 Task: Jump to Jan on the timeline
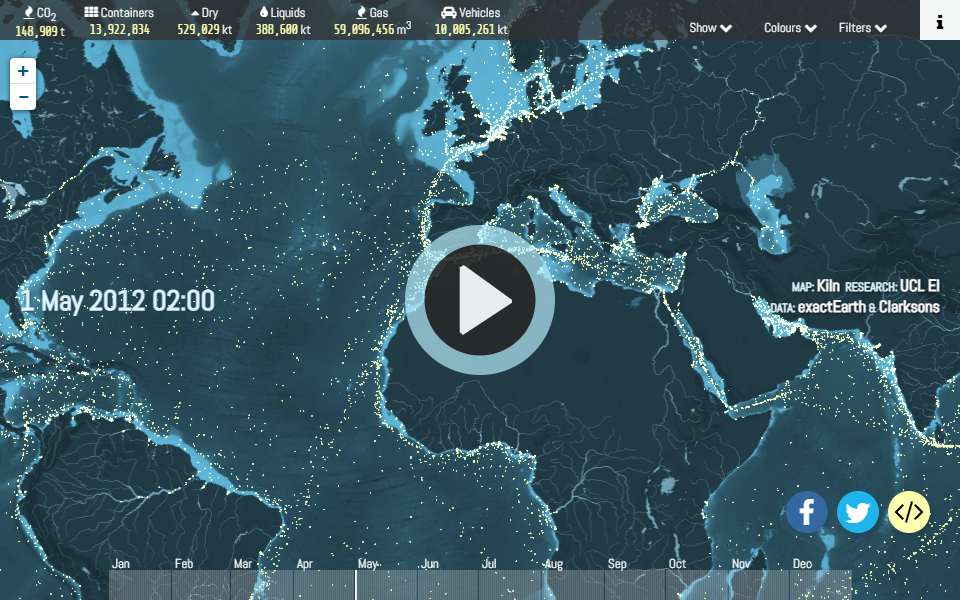click(121, 563)
